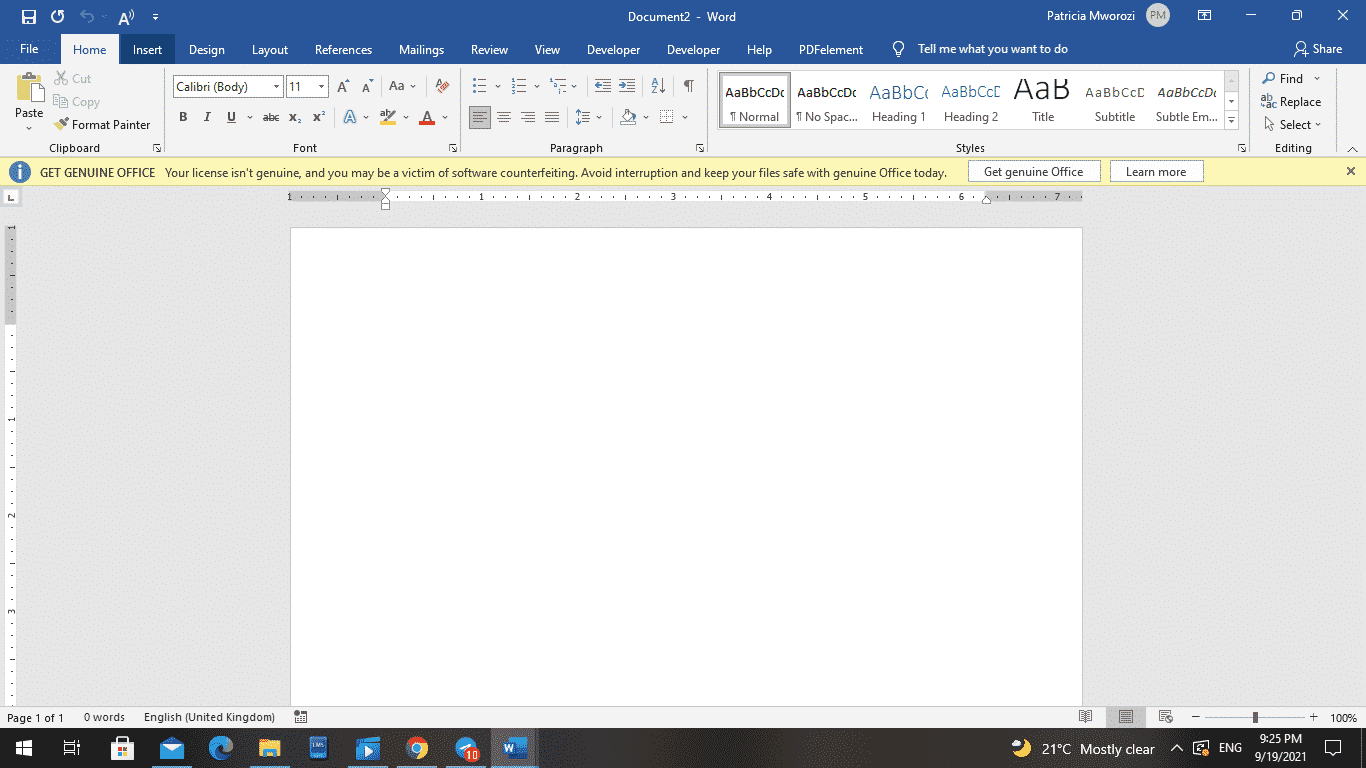Viewport: 1366px width, 768px height.
Task: Switch to the Mailings tab
Action: (x=421, y=49)
